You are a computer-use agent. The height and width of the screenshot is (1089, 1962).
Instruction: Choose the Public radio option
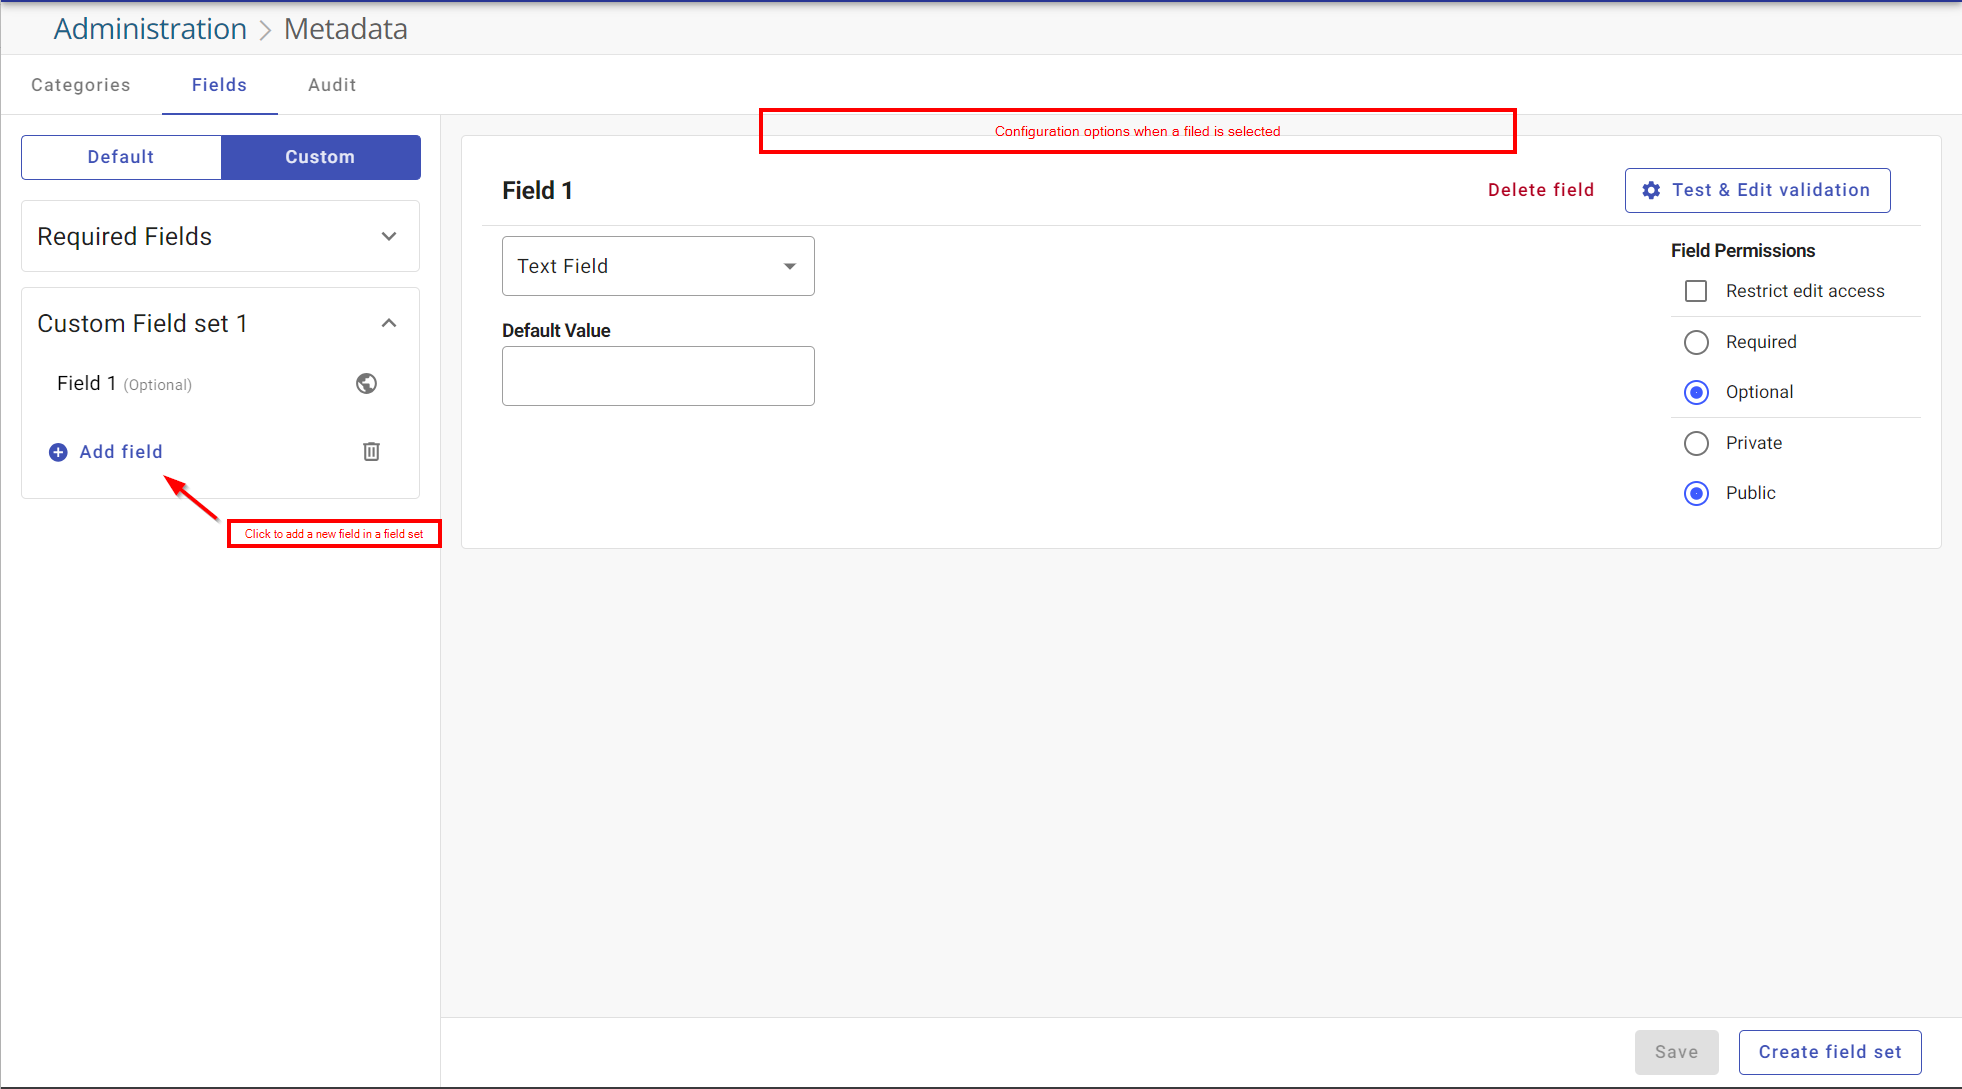tap(1697, 493)
